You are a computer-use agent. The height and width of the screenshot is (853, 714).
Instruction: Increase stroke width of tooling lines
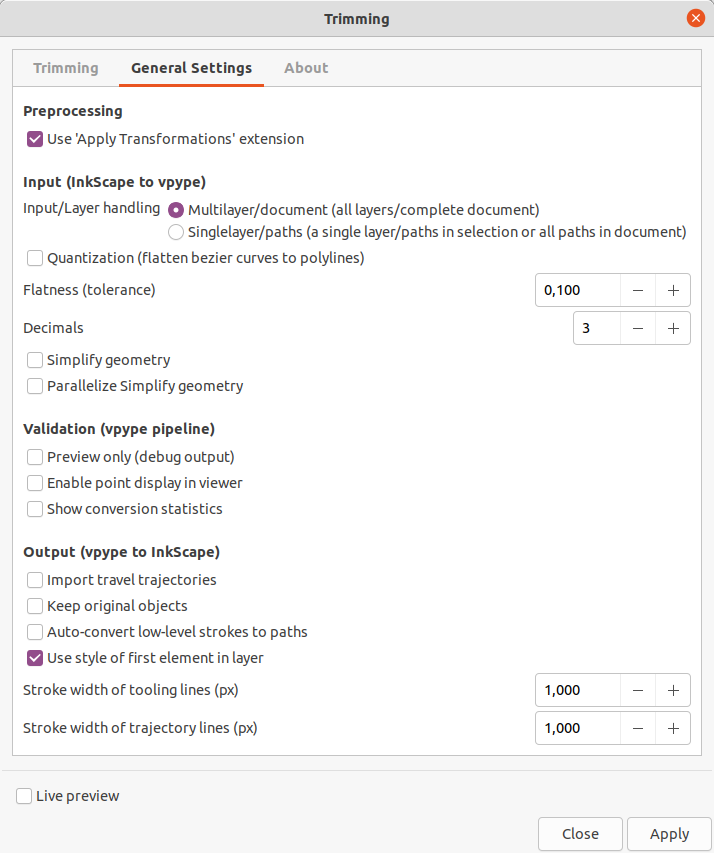tap(673, 690)
